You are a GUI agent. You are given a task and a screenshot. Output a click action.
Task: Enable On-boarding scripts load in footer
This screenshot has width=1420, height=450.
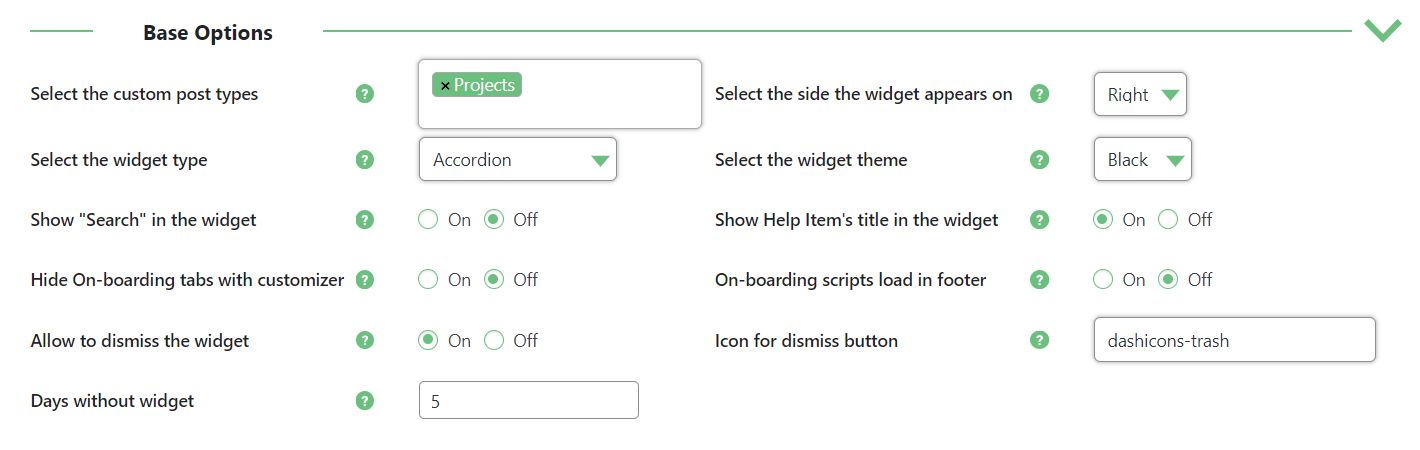[1103, 280]
